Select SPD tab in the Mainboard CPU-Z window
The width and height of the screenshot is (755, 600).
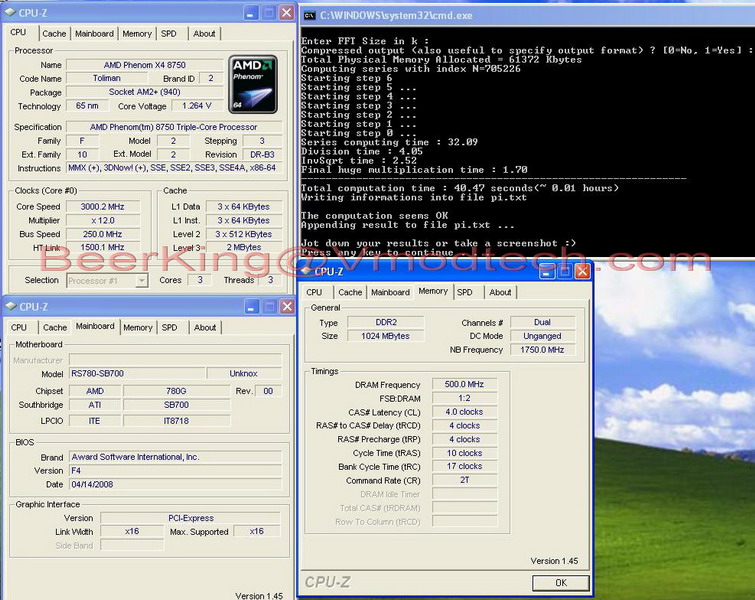[x=169, y=327]
